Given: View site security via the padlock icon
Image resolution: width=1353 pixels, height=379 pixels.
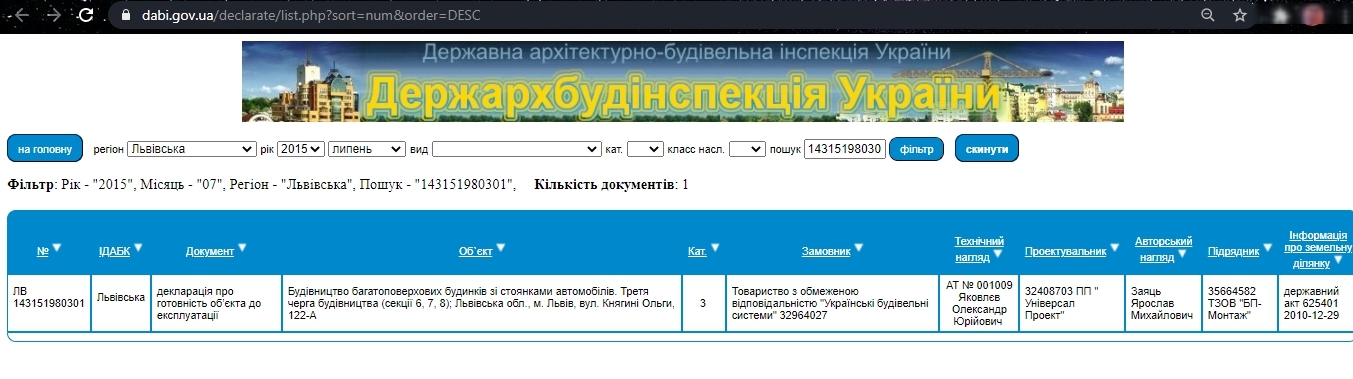Looking at the screenshot, I should tap(125, 15).
